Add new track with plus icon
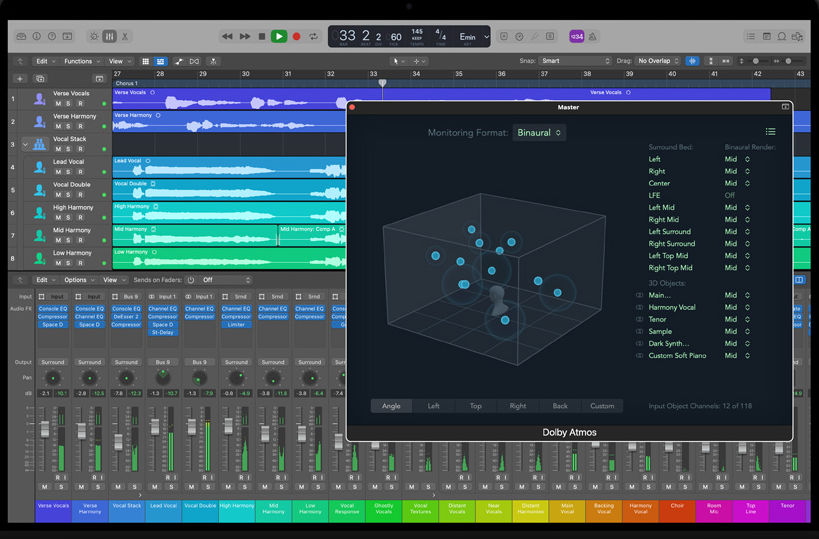 point(20,79)
